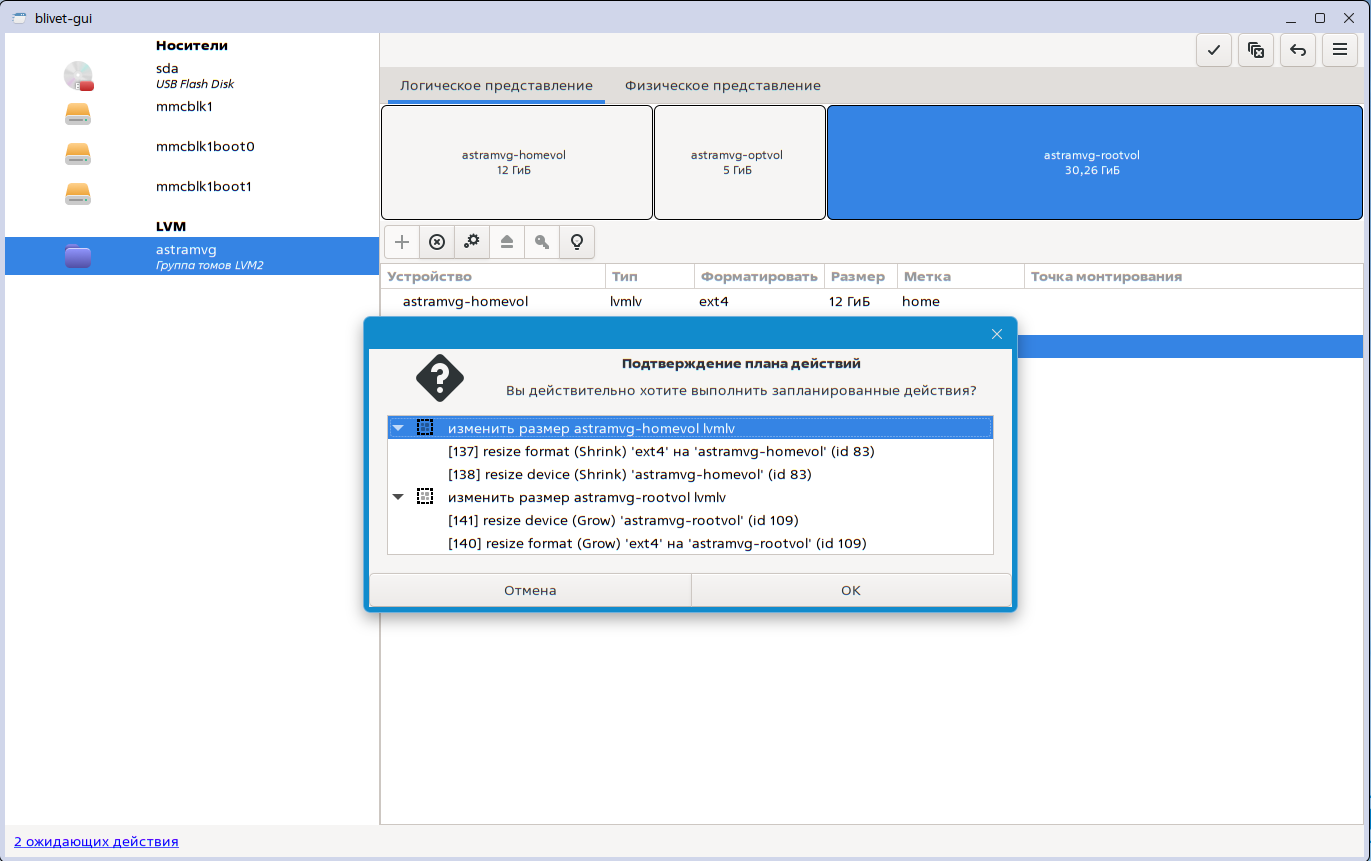Click the clear scheduled actions icon
Image resolution: width=1371 pixels, height=861 pixels.
point(1256,50)
